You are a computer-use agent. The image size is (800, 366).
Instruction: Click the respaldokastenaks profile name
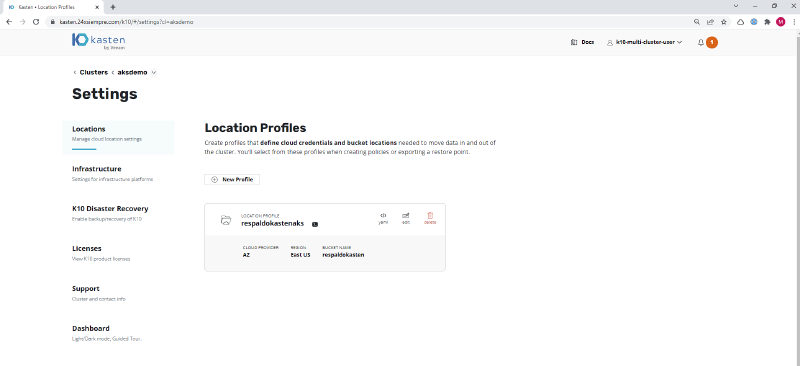272,224
